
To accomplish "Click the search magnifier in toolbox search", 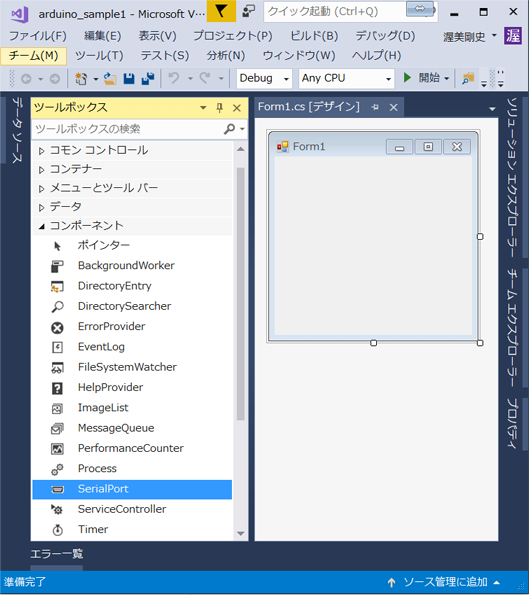I will click(229, 129).
